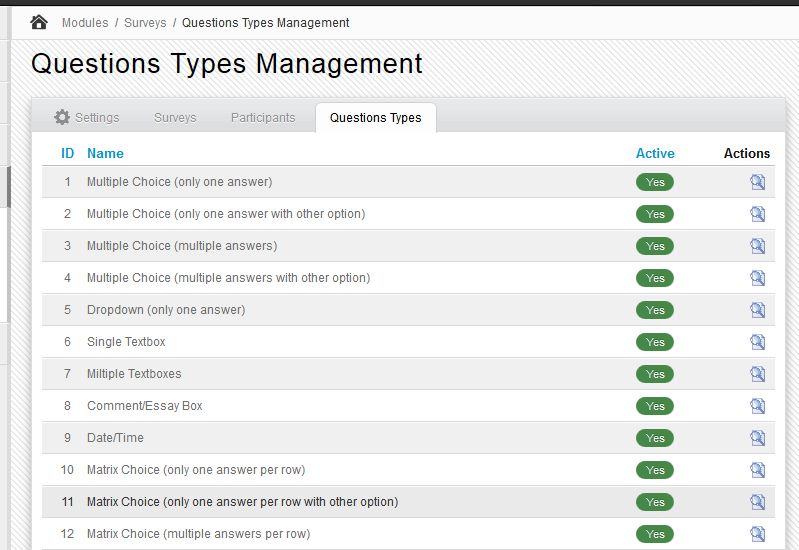Image resolution: width=799 pixels, height=550 pixels.
Task: Go to Modules in the breadcrumb
Action: tap(85, 22)
